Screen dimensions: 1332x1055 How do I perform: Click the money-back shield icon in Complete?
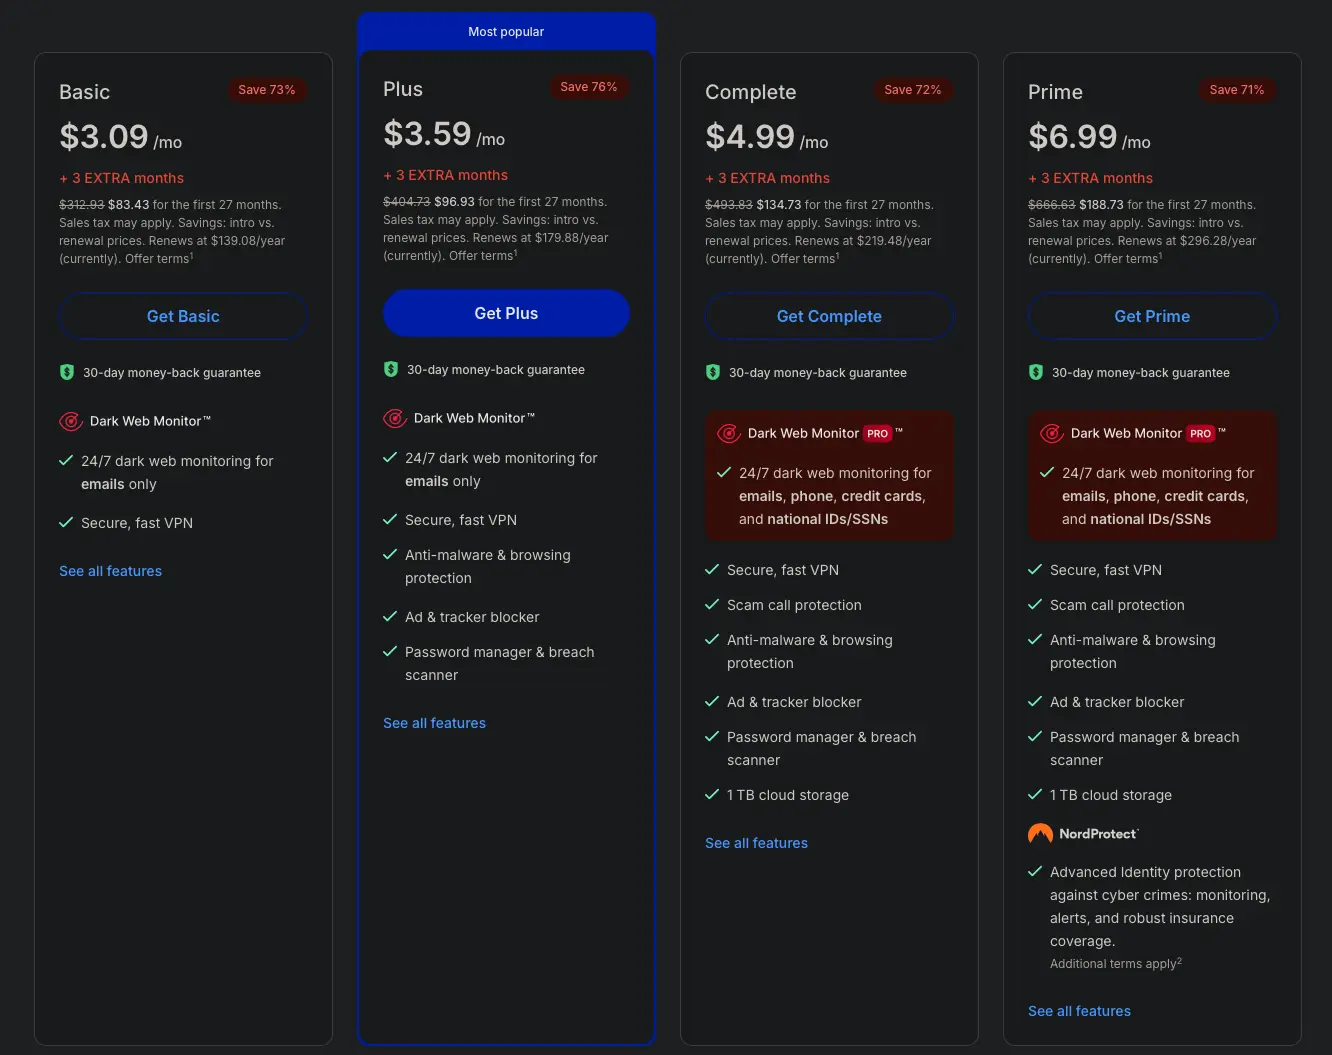[x=713, y=372]
